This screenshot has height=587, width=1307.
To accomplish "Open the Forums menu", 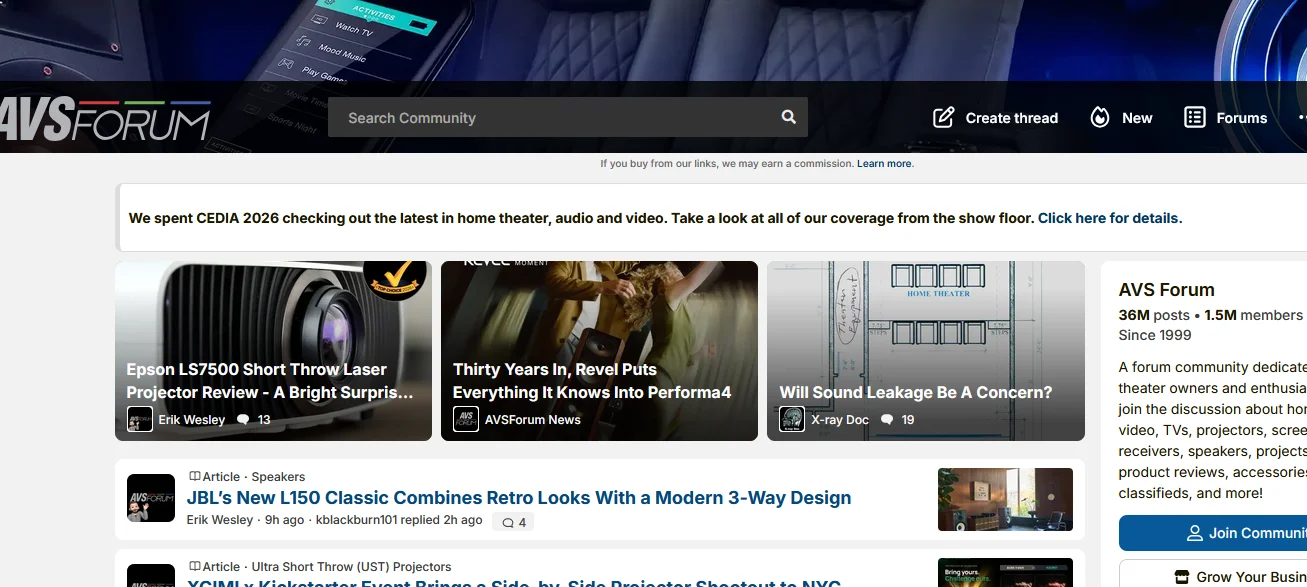I will click(1225, 118).
